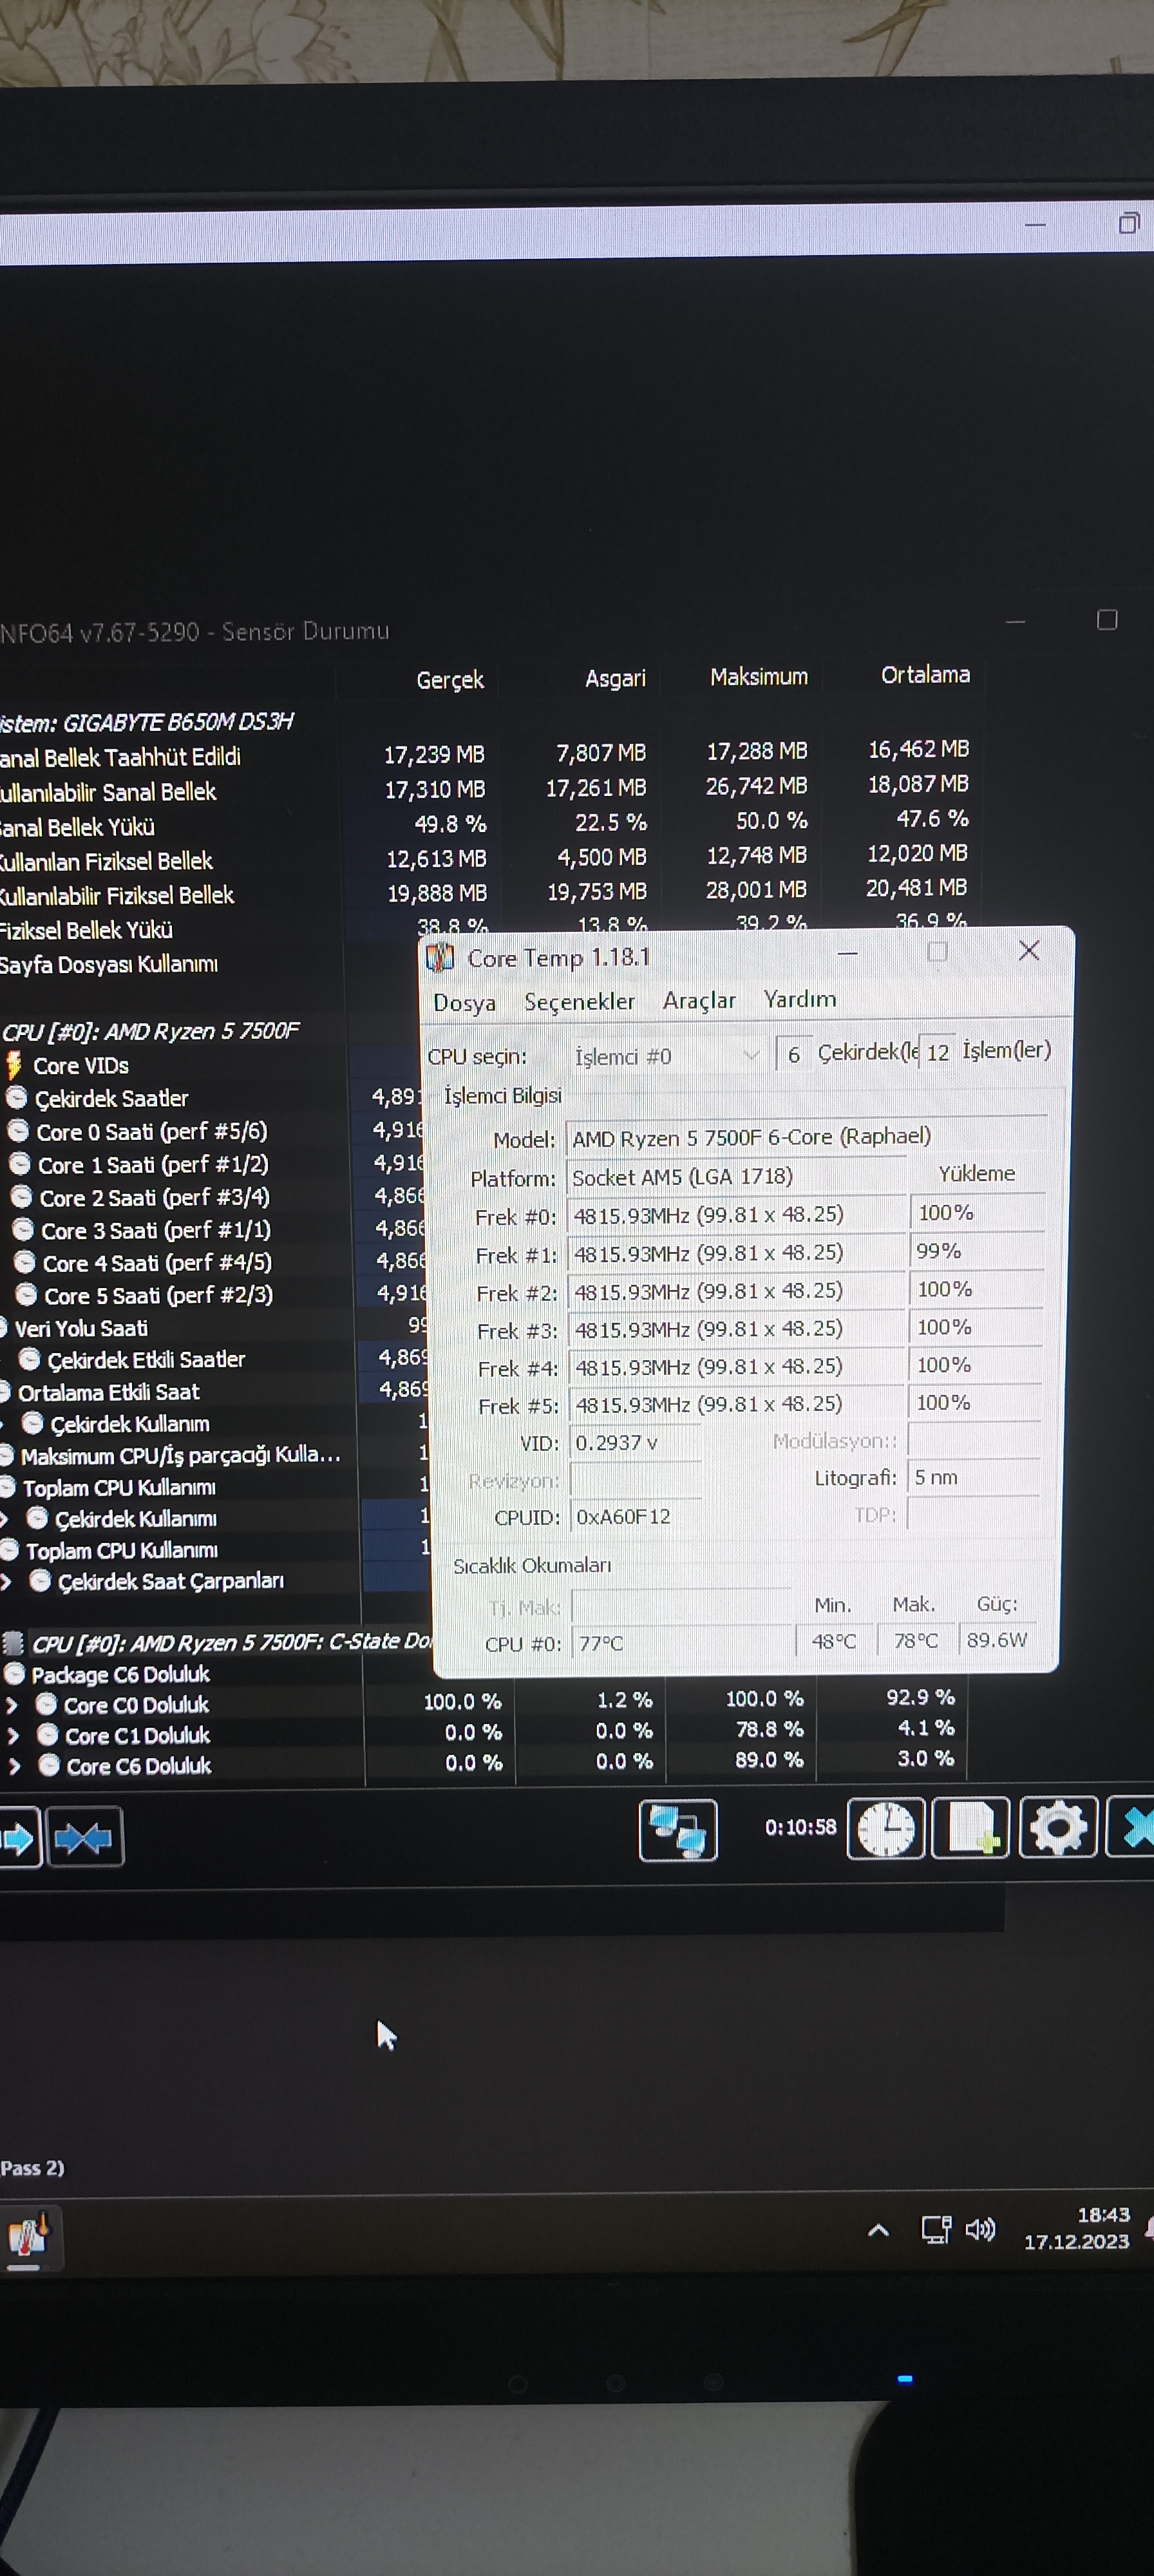The width and height of the screenshot is (1154, 2576).
Task: Expand the Çekirdek Saat Çarpanları row
Action: tap(6, 1581)
